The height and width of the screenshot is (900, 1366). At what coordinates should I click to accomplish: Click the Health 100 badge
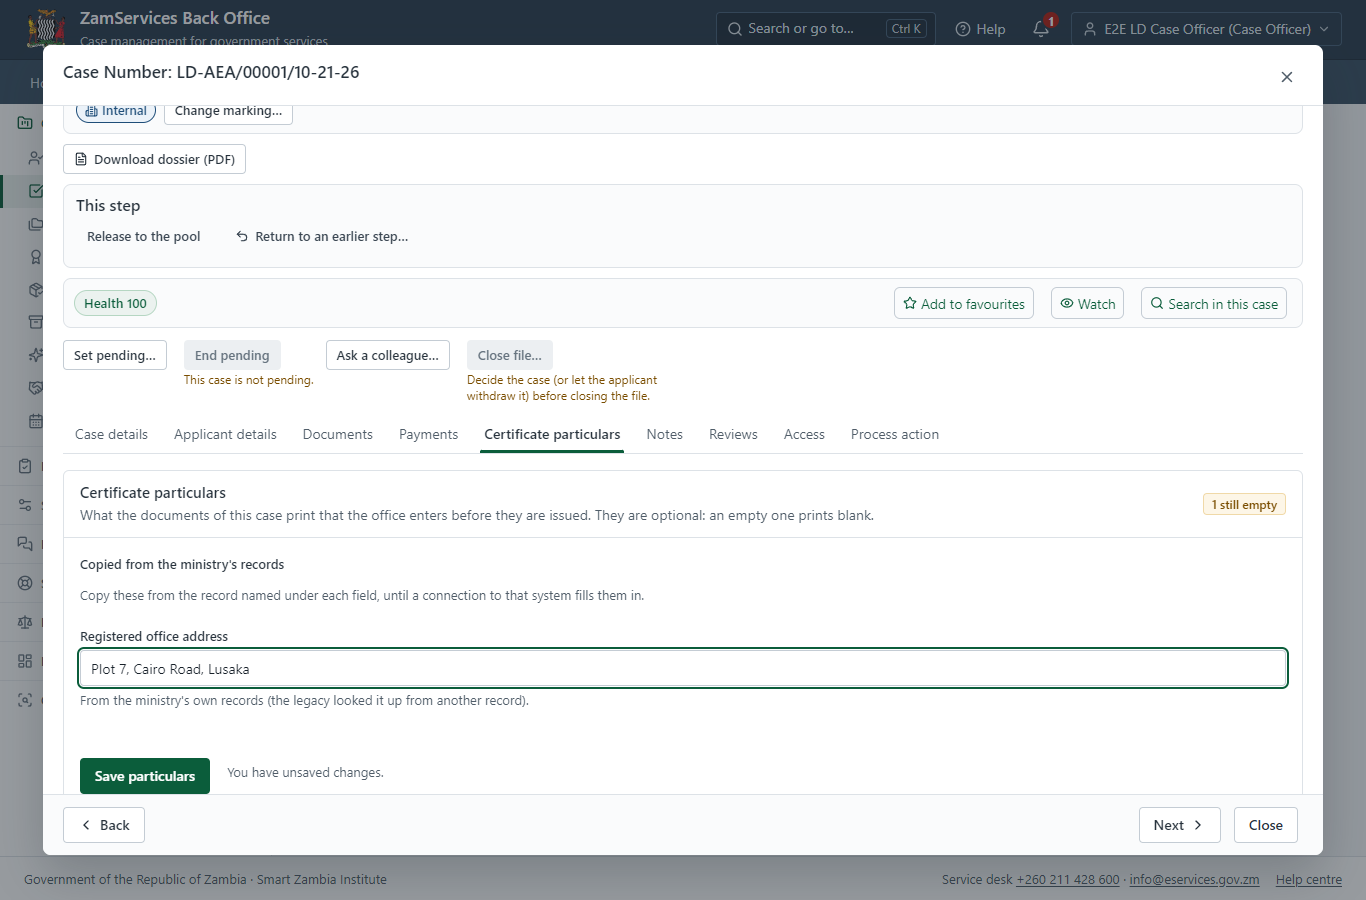115,304
